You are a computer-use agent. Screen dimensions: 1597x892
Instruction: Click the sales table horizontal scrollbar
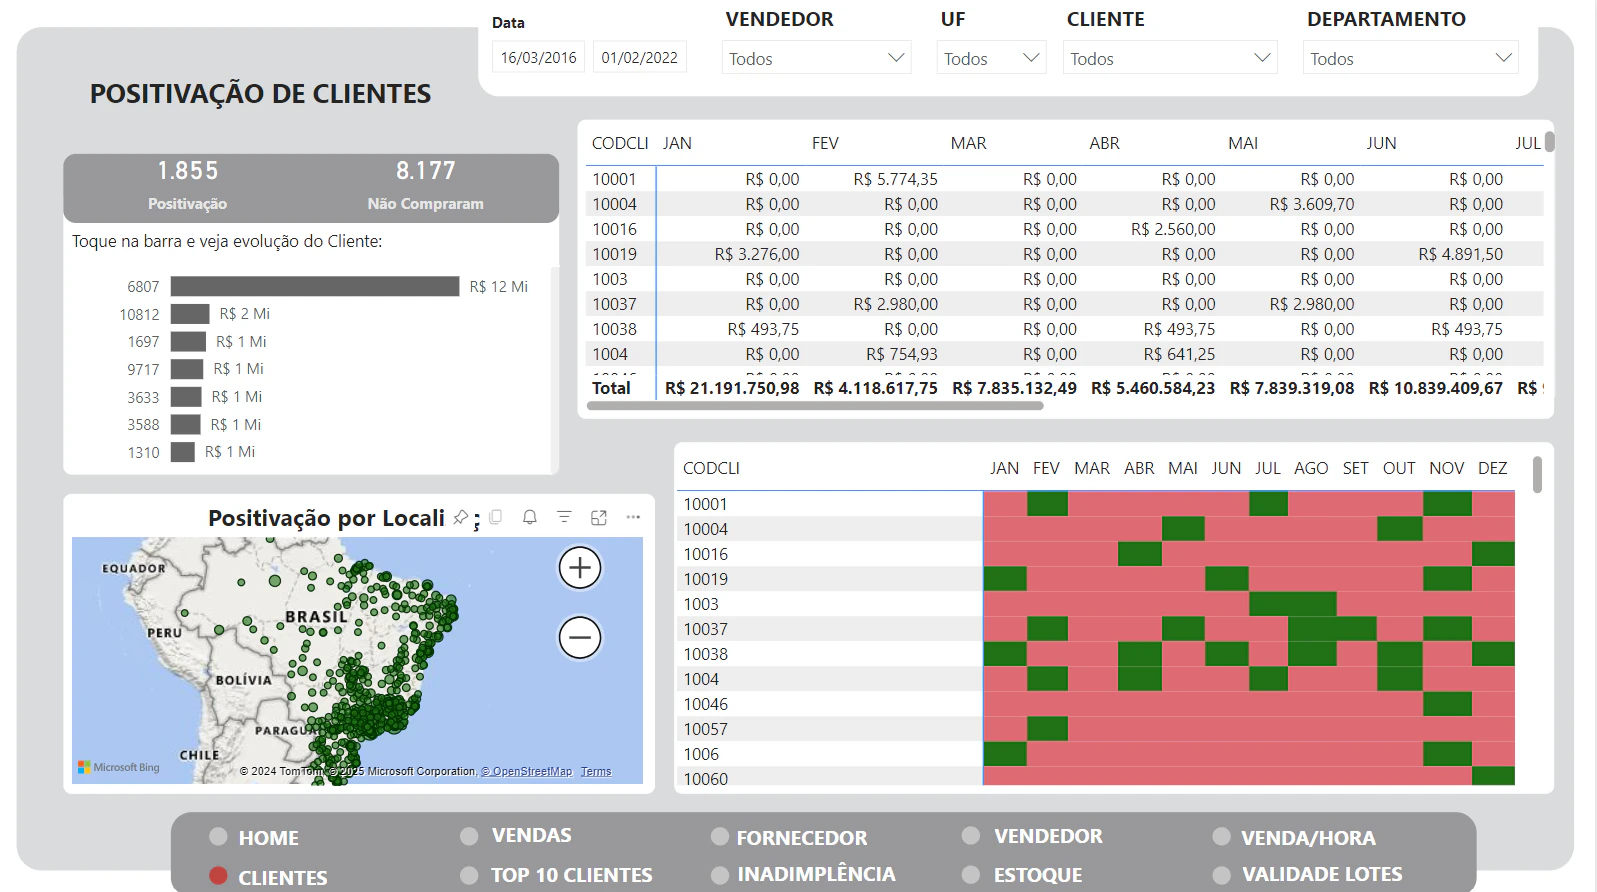815,406
